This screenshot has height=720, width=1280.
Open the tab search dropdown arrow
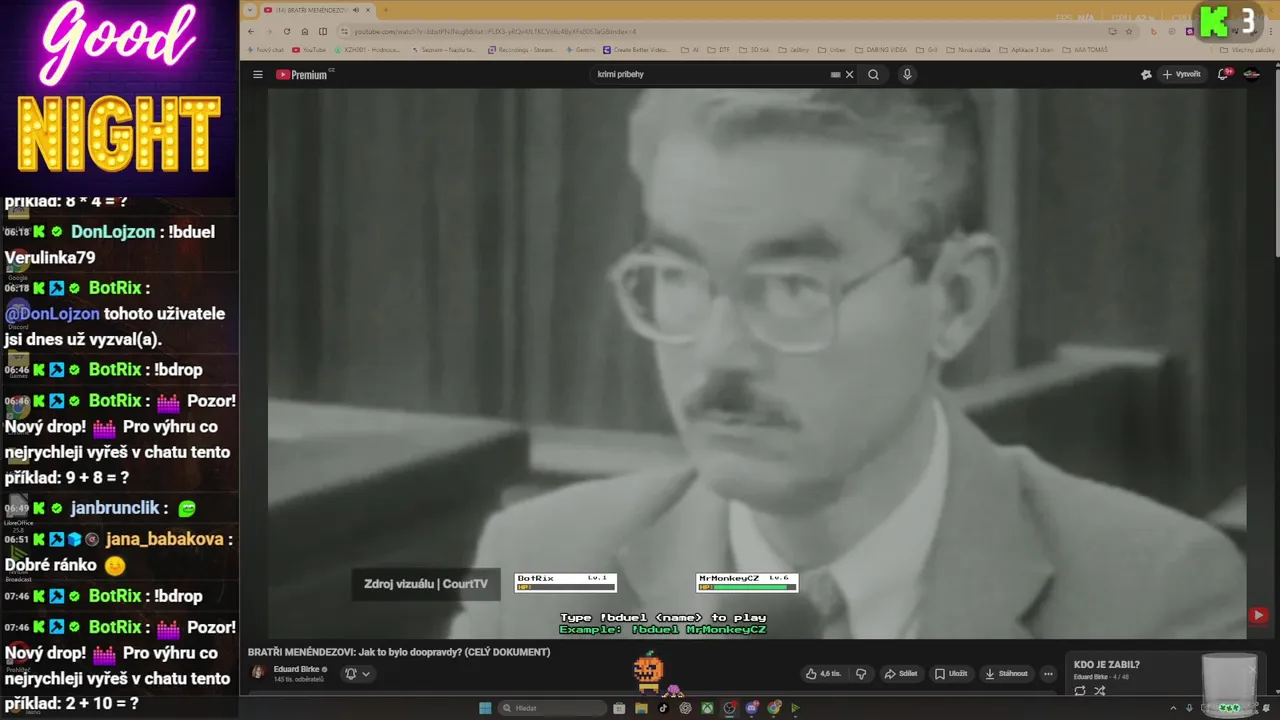[250, 10]
